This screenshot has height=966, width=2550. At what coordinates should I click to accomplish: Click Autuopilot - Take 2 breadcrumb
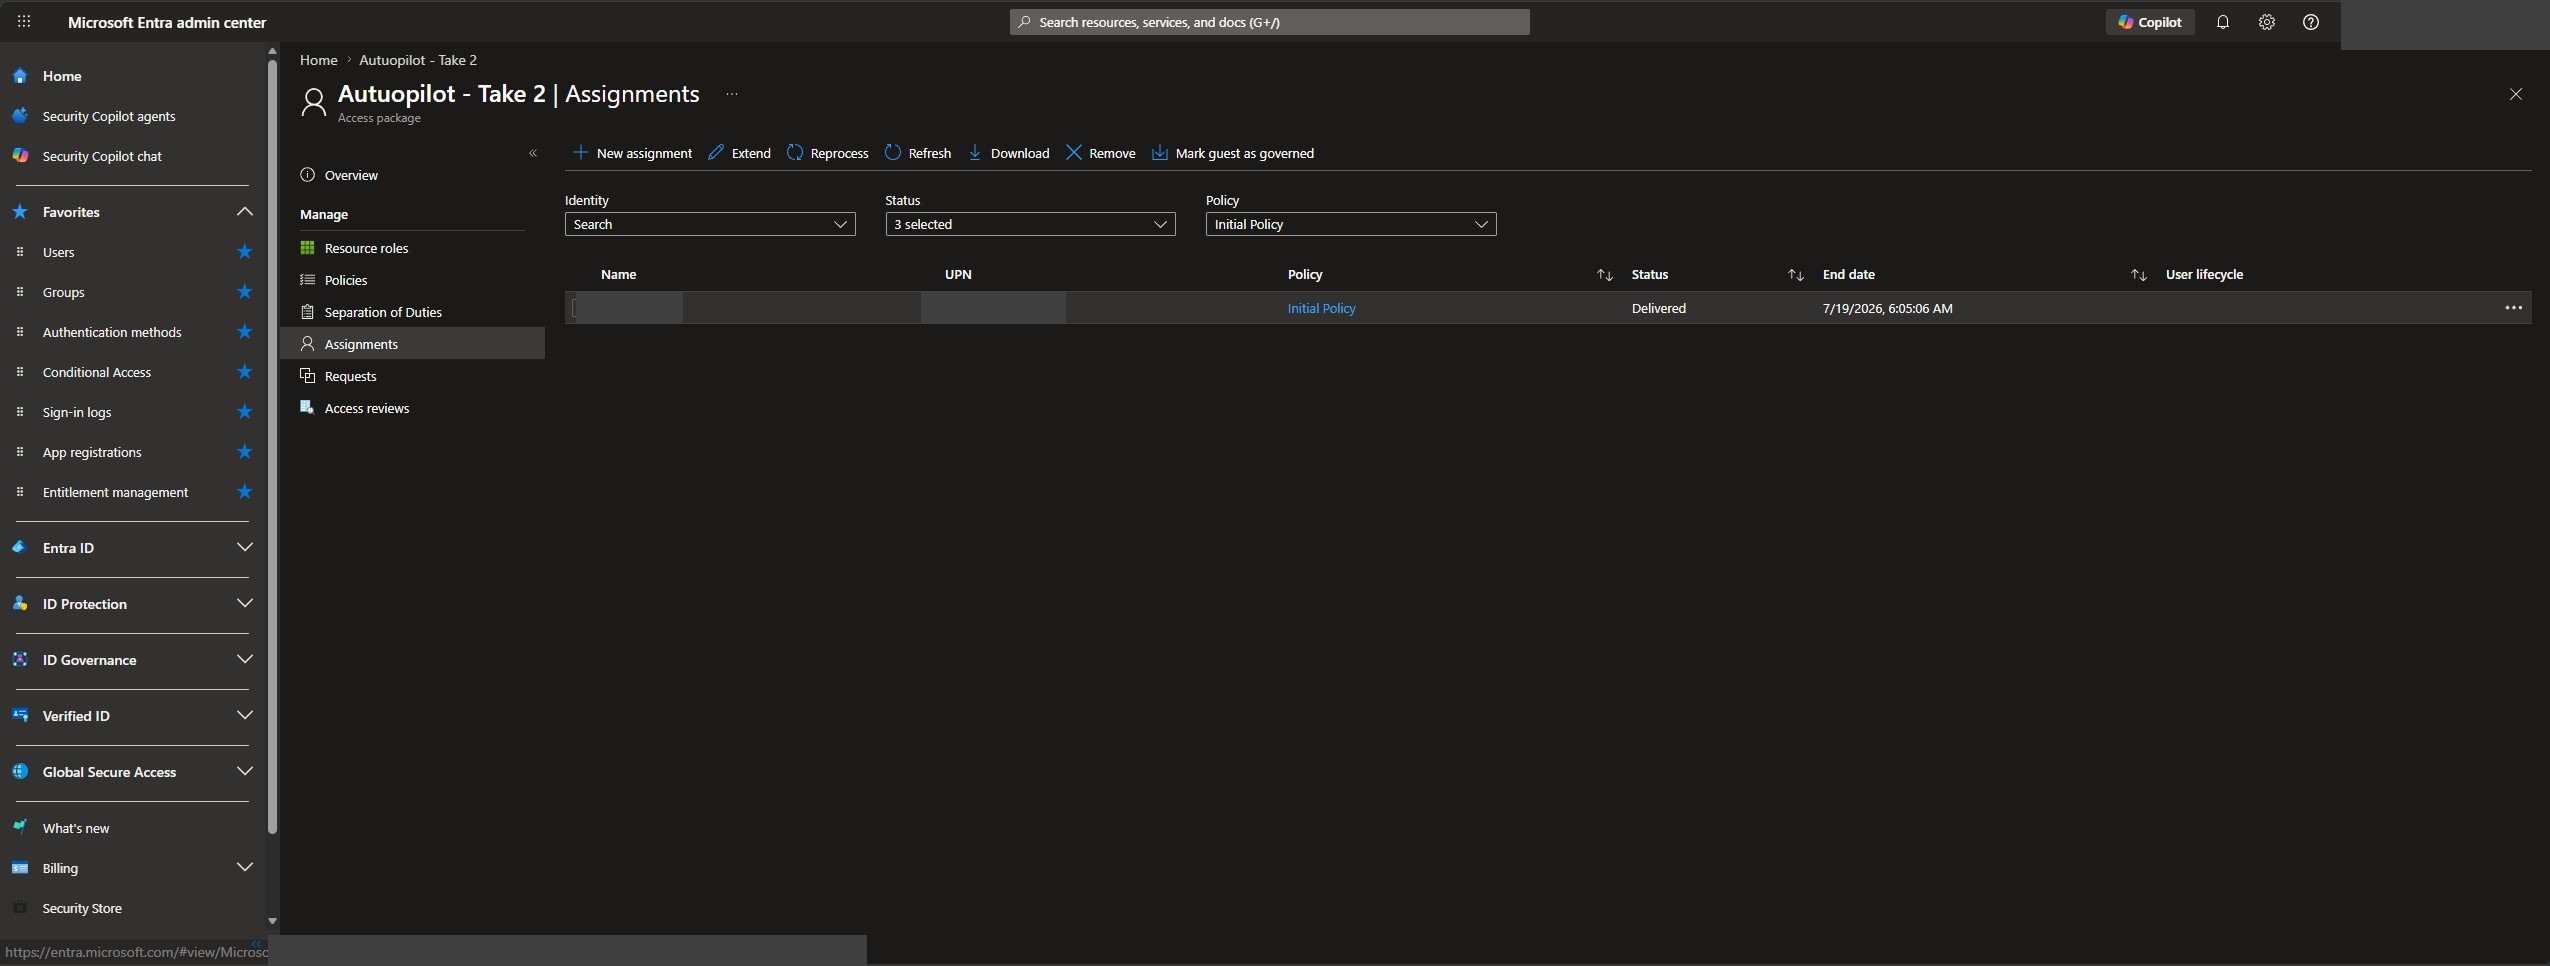418,60
